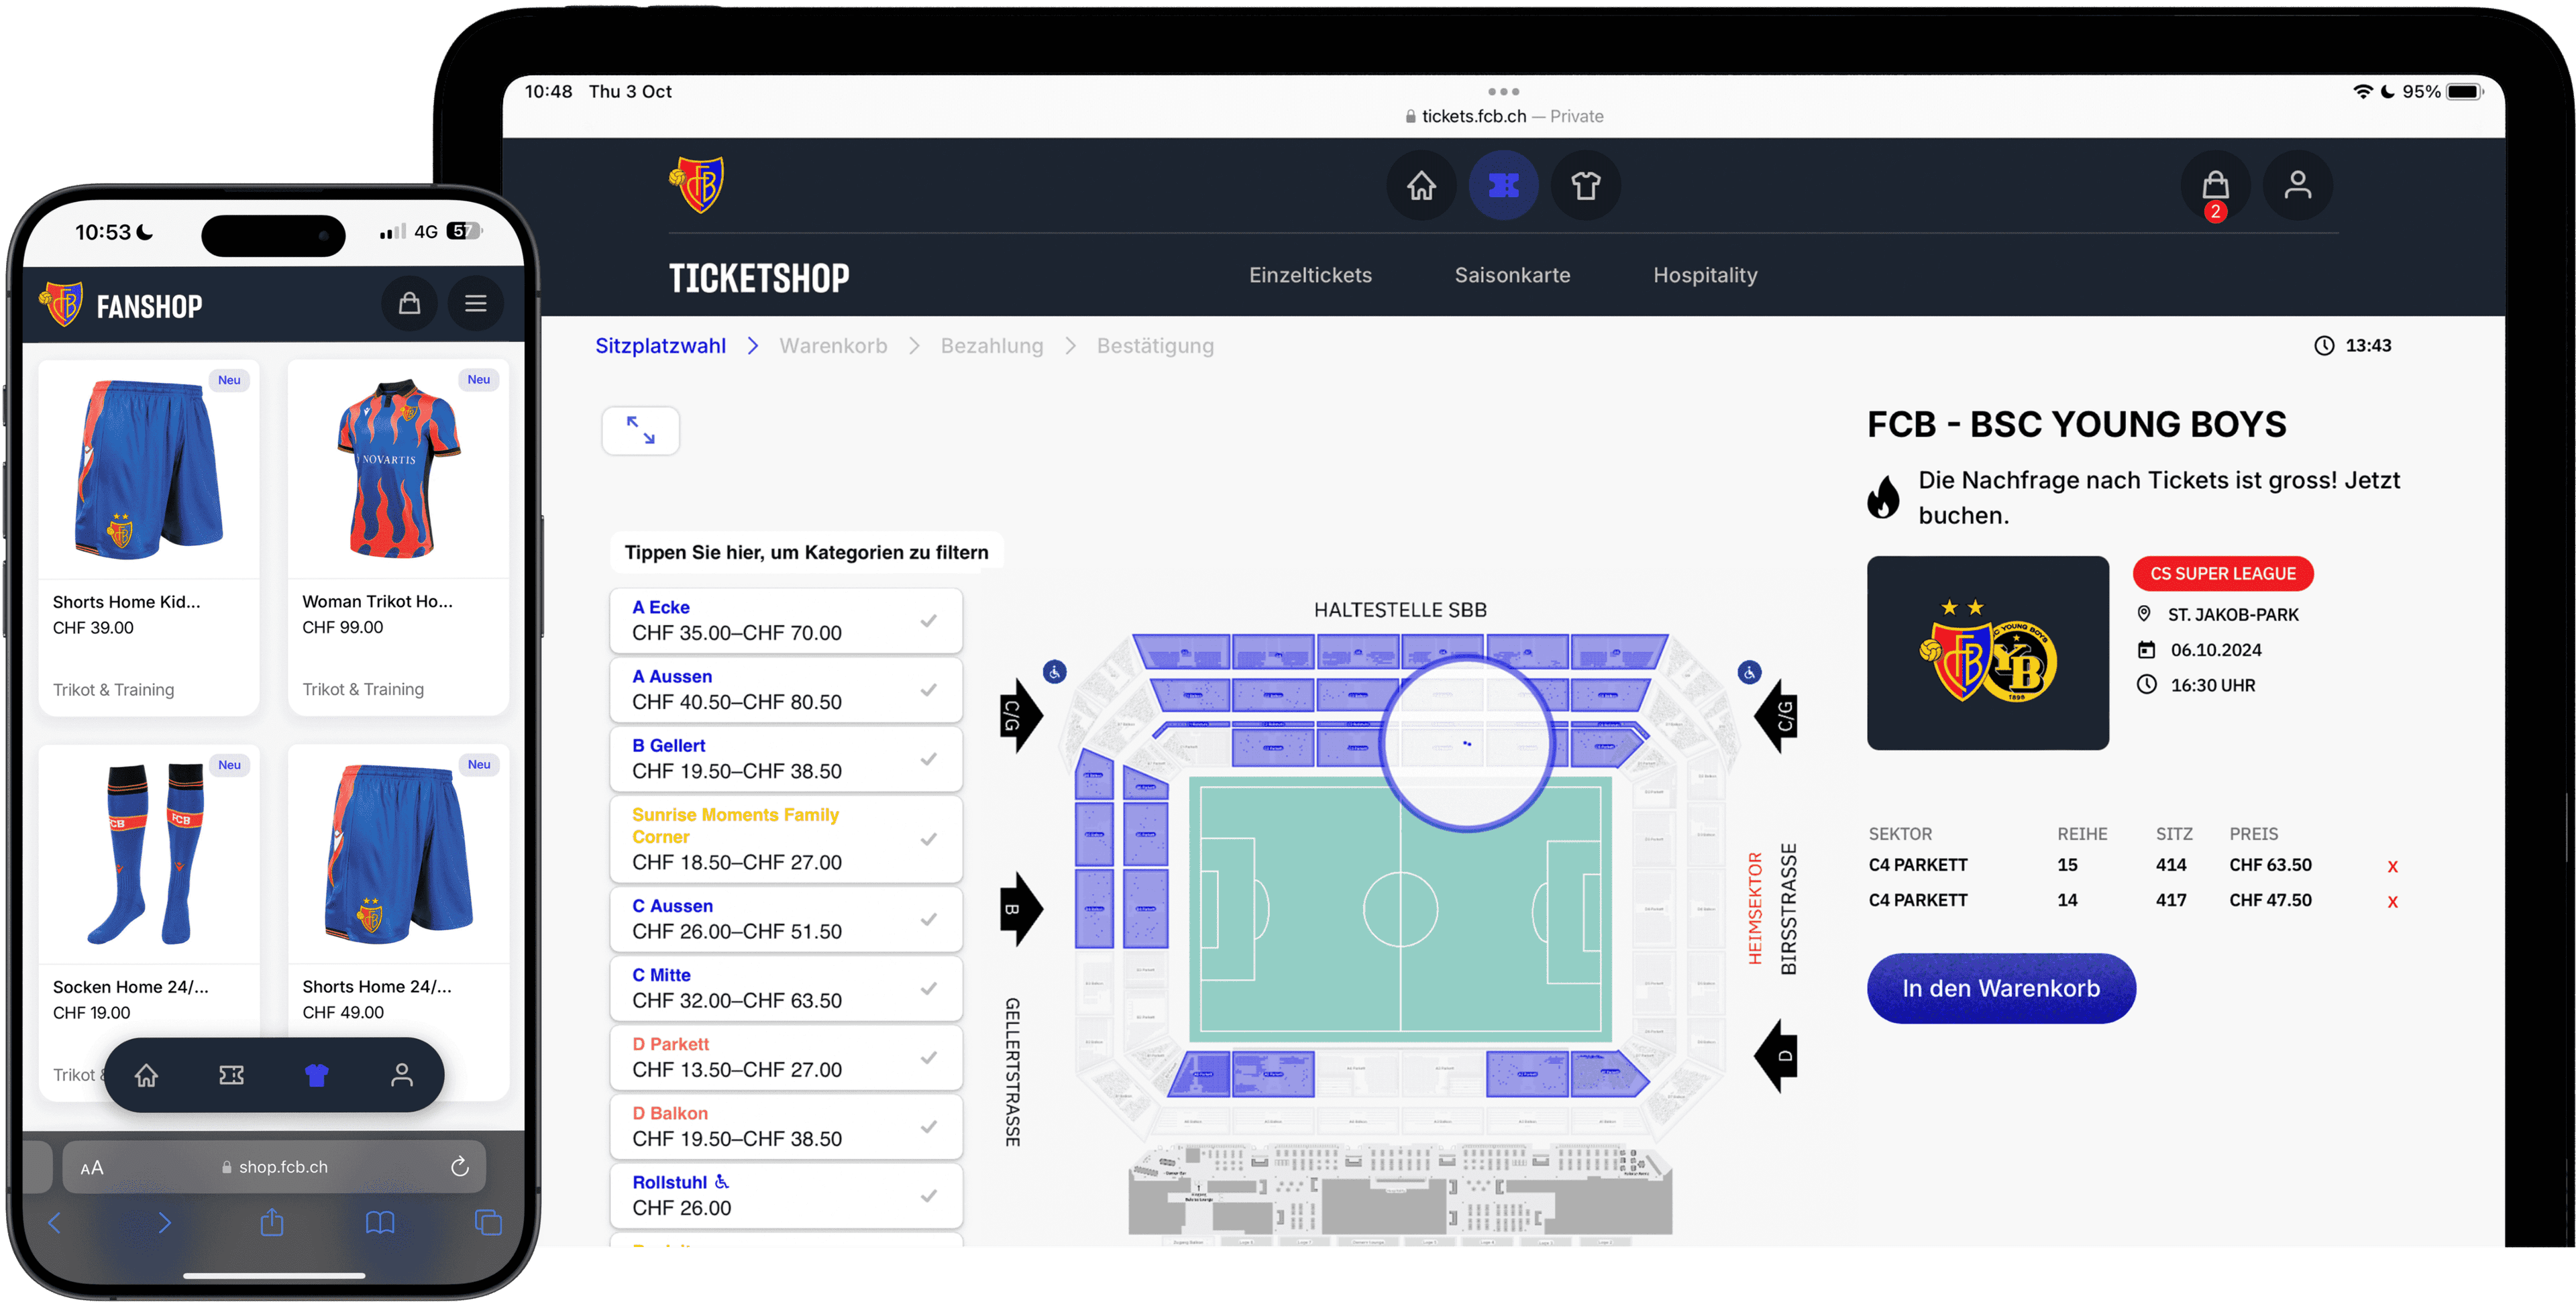Open the Safari share sheet on the phone
Viewport: 2576px width, 1302px height.
pyautogui.click(x=271, y=1221)
